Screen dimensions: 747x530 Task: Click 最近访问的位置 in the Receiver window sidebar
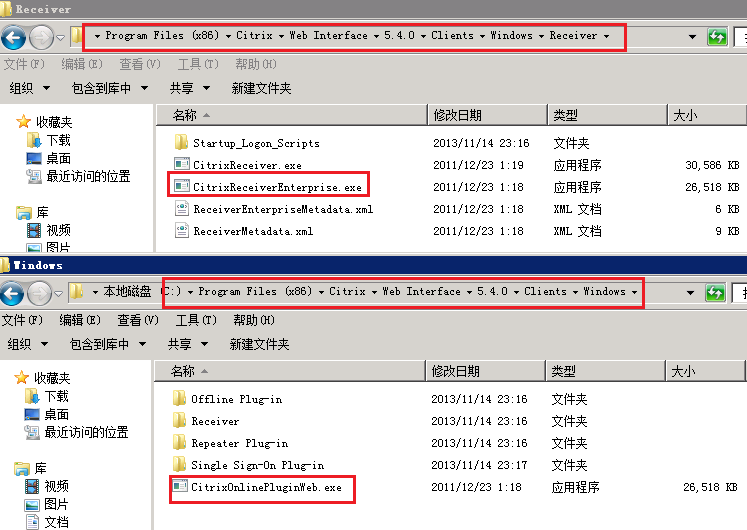pos(89,177)
